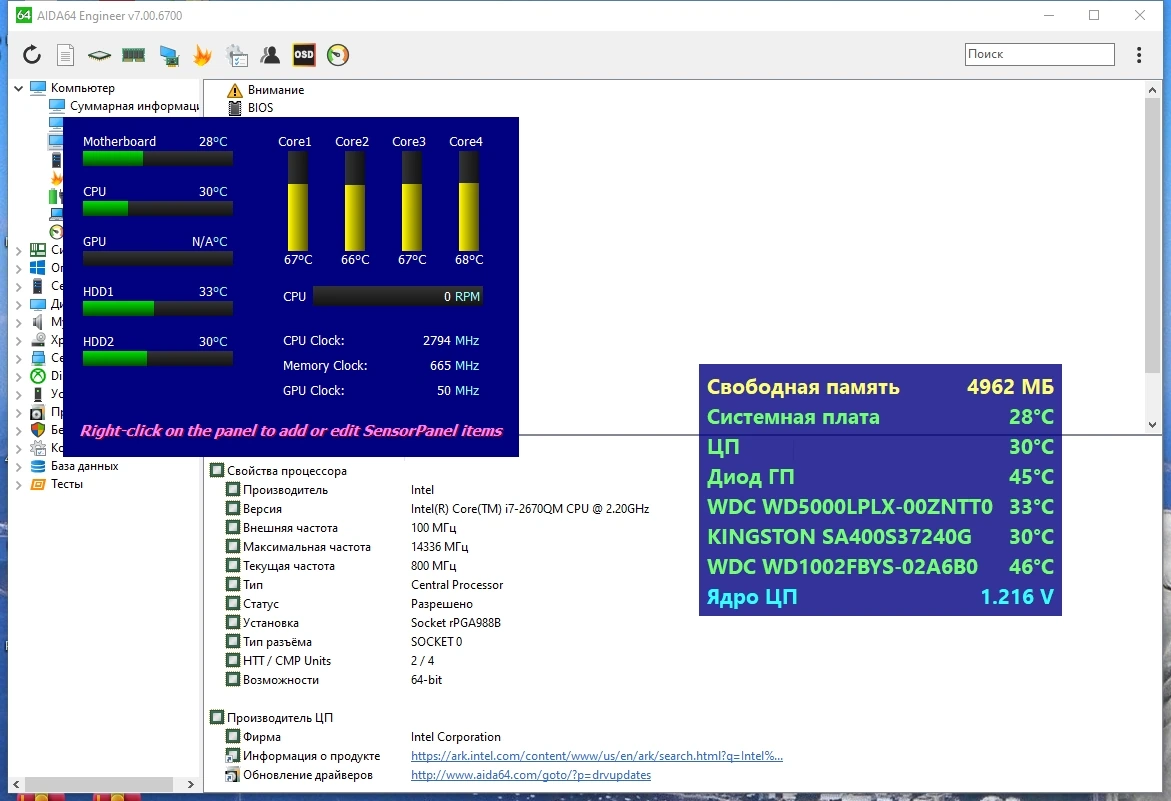
Task: Toggle the OSD panel toolbar icon
Action: click(x=304, y=54)
